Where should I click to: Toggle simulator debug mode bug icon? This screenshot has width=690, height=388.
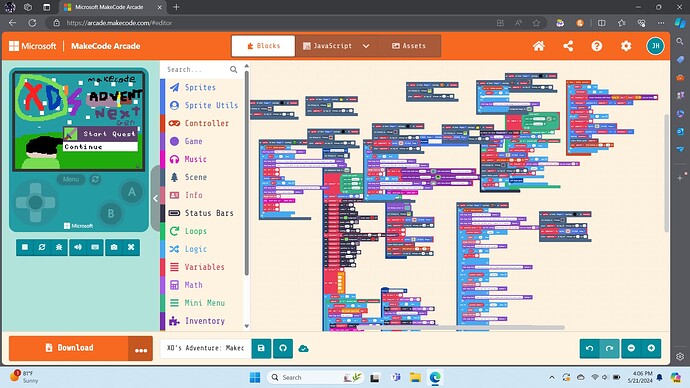click(x=59, y=247)
